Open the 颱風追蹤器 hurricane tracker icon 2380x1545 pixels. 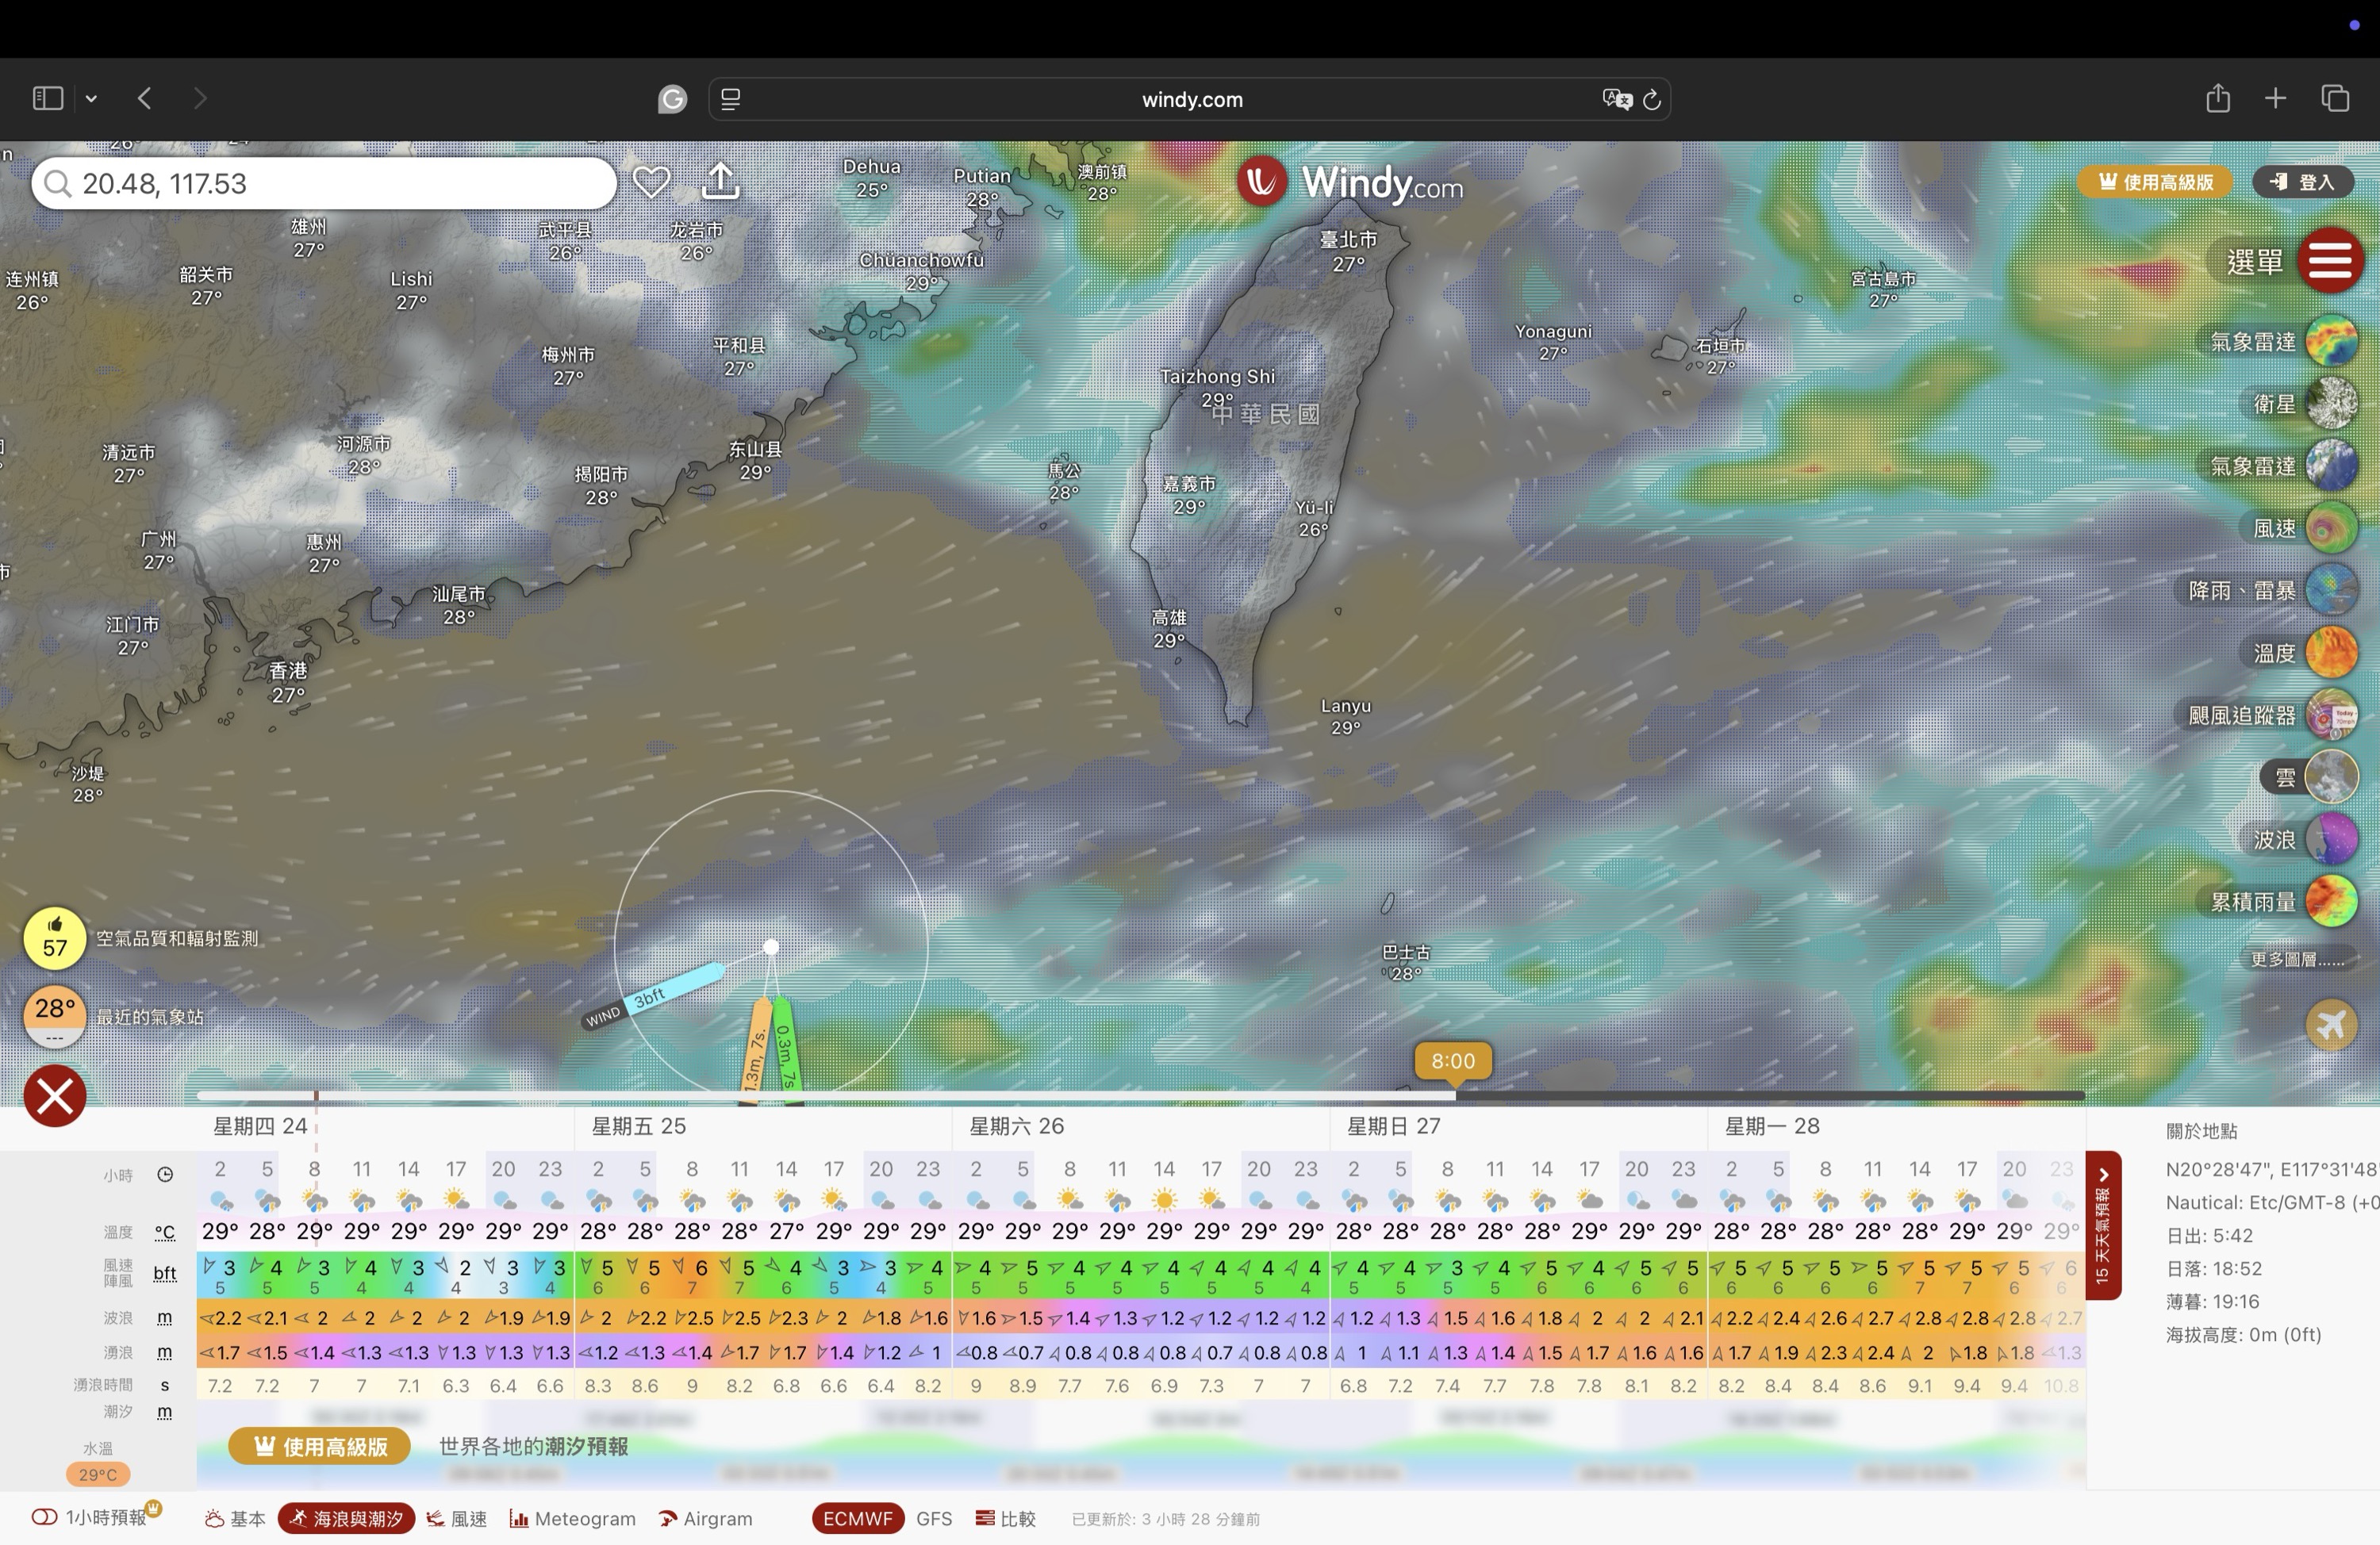point(2331,715)
